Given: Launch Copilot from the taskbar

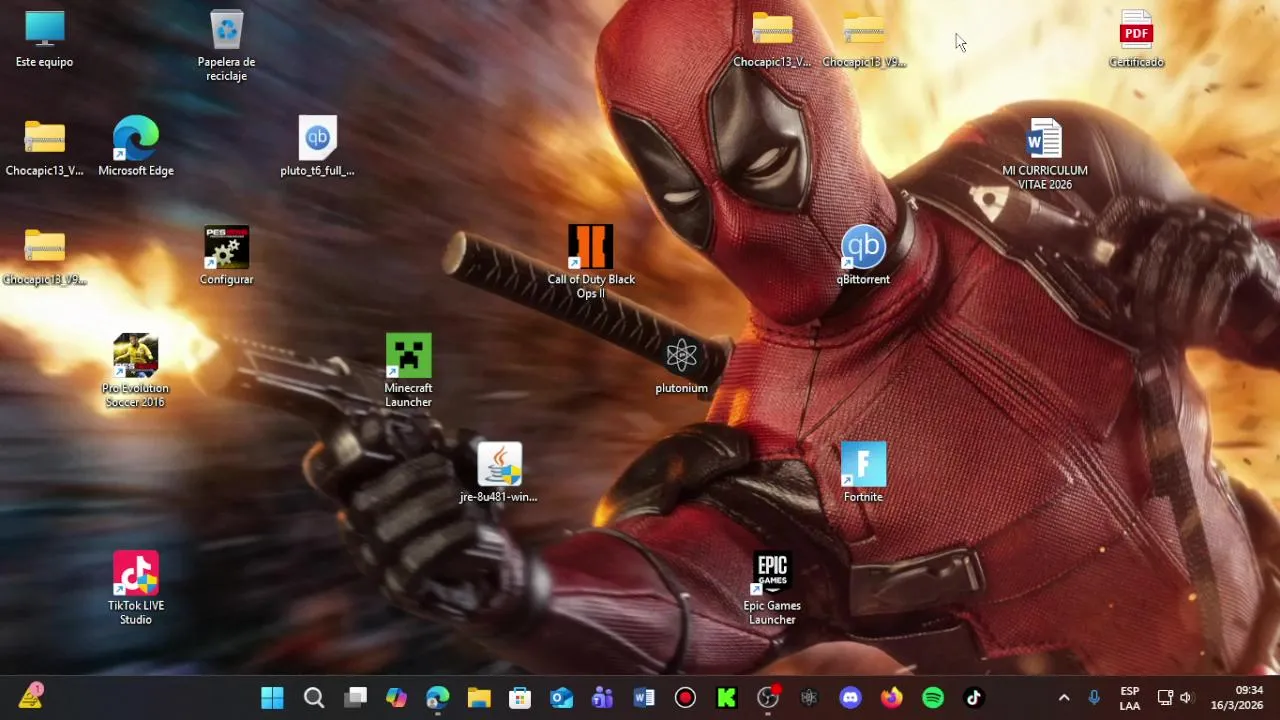Looking at the screenshot, I should point(396,698).
